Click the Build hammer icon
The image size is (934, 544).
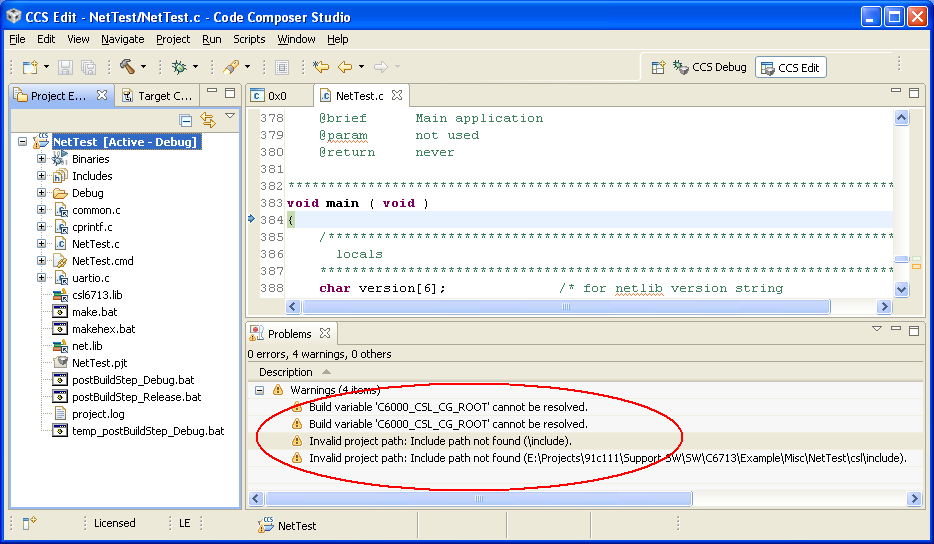coord(127,67)
